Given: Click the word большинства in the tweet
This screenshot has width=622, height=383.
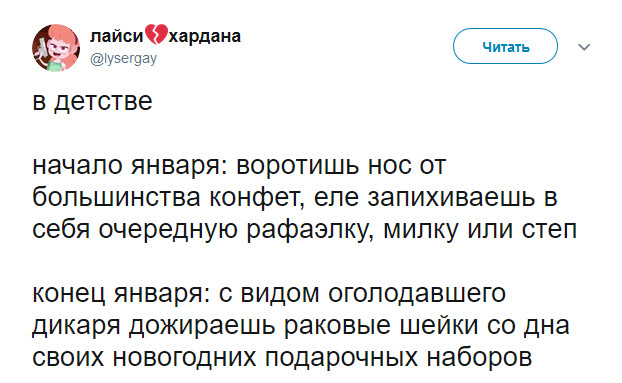Looking at the screenshot, I should [116, 197].
